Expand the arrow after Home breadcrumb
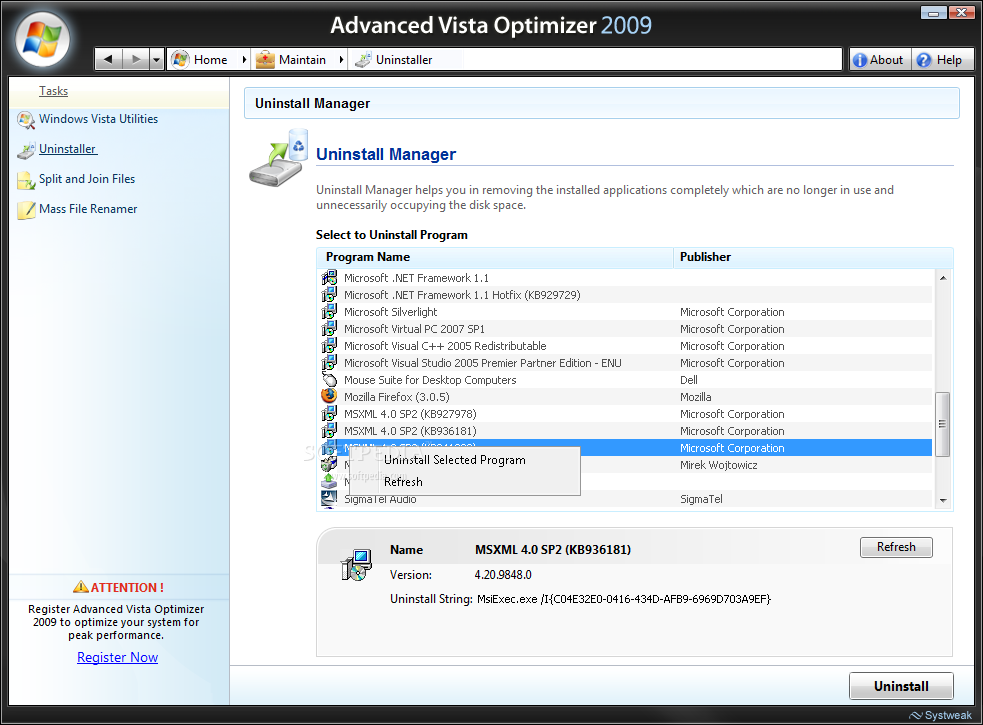Viewport: 983px width, 725px height. 244,60
